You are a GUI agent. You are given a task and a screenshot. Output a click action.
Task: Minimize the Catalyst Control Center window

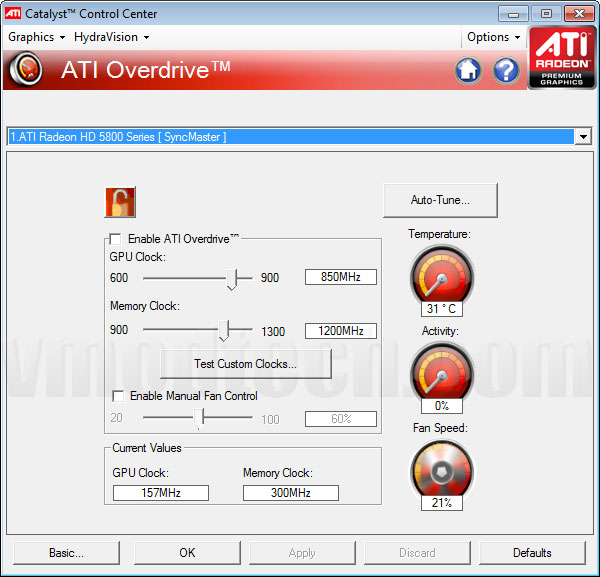point(514,14)
